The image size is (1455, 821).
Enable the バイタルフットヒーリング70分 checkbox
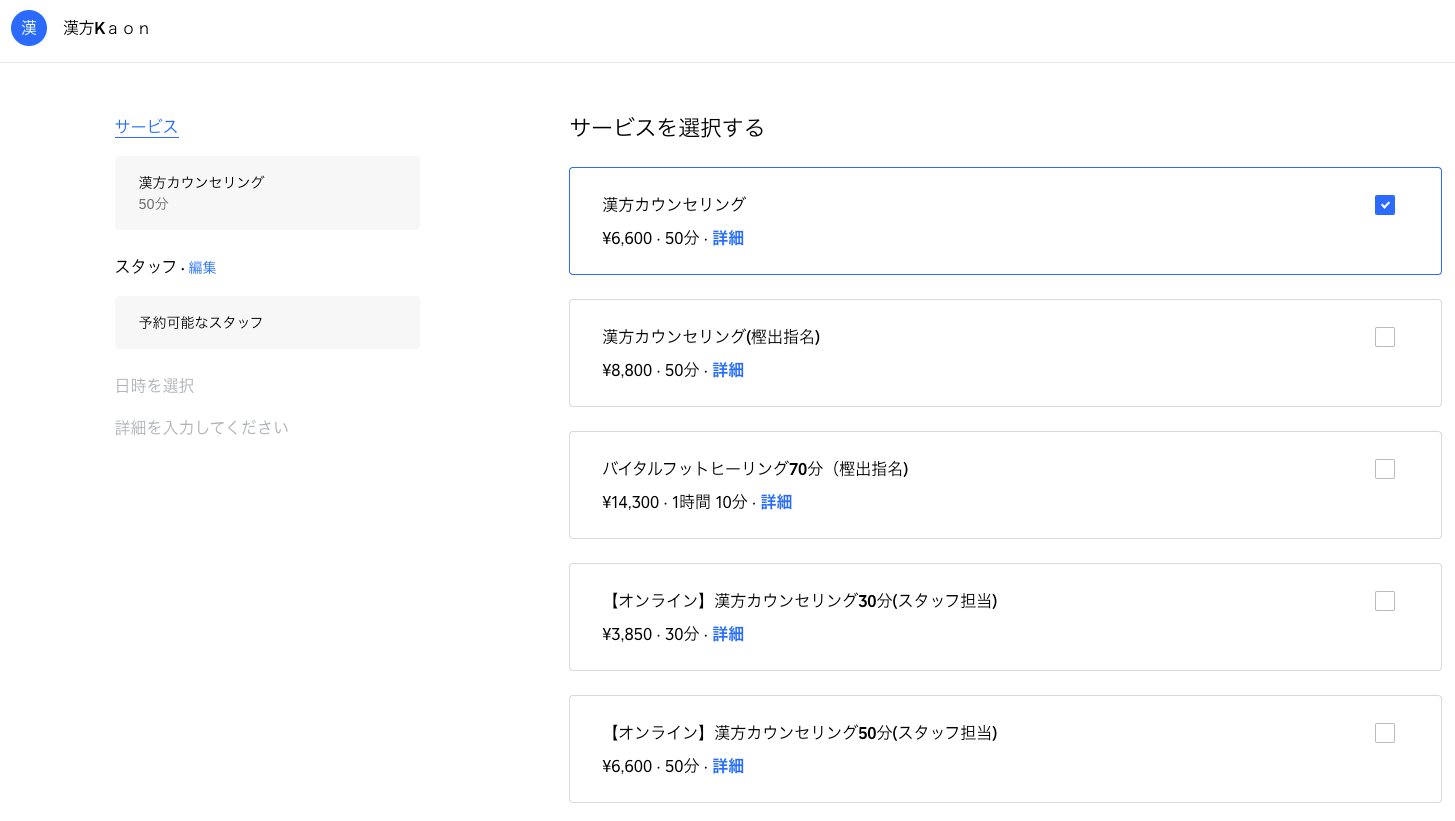(1385, 469)
